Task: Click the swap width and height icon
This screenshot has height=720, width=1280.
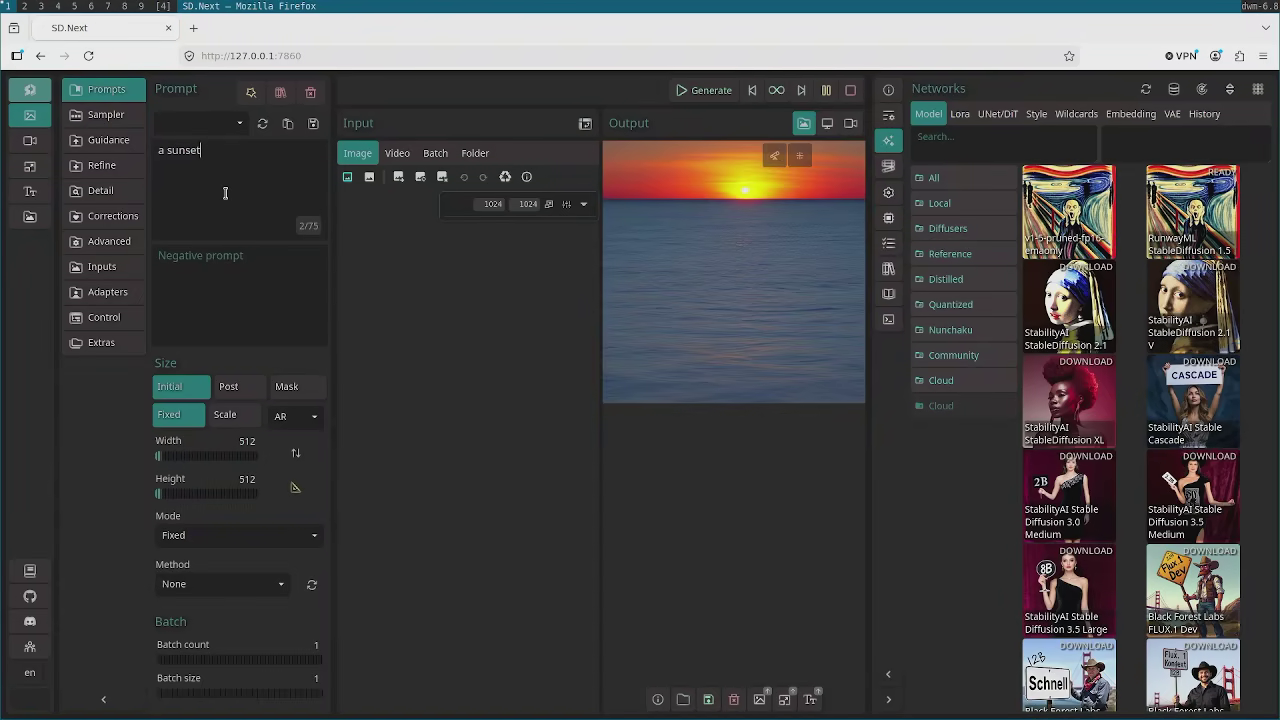Action: pyautogui.click(x=296, y=453)
